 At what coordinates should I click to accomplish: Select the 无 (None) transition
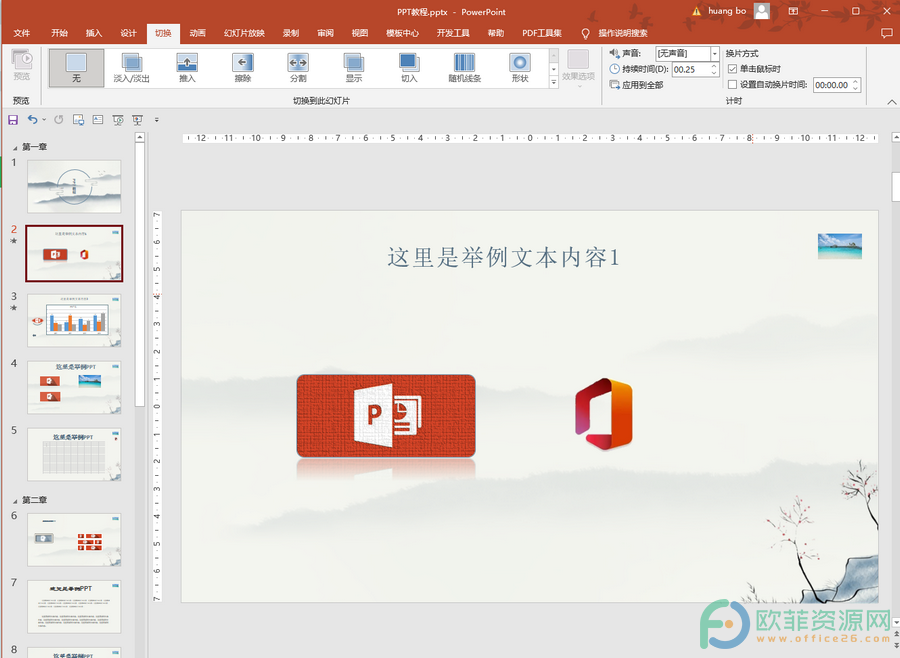tap(76, 68)
